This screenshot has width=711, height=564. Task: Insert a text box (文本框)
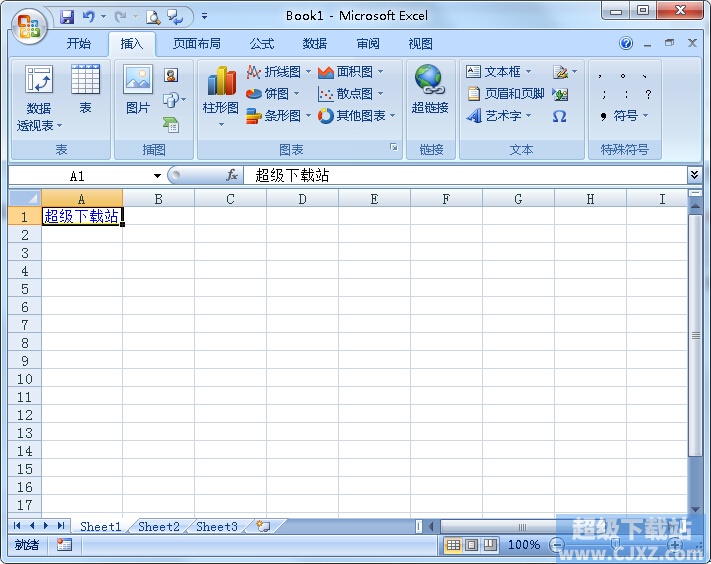tap(498, 72)
